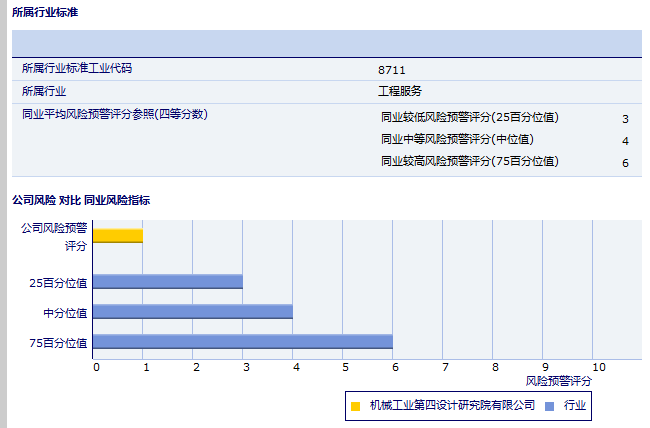Click the 公司风险预警评分 axis label

(x=54, y=237)
